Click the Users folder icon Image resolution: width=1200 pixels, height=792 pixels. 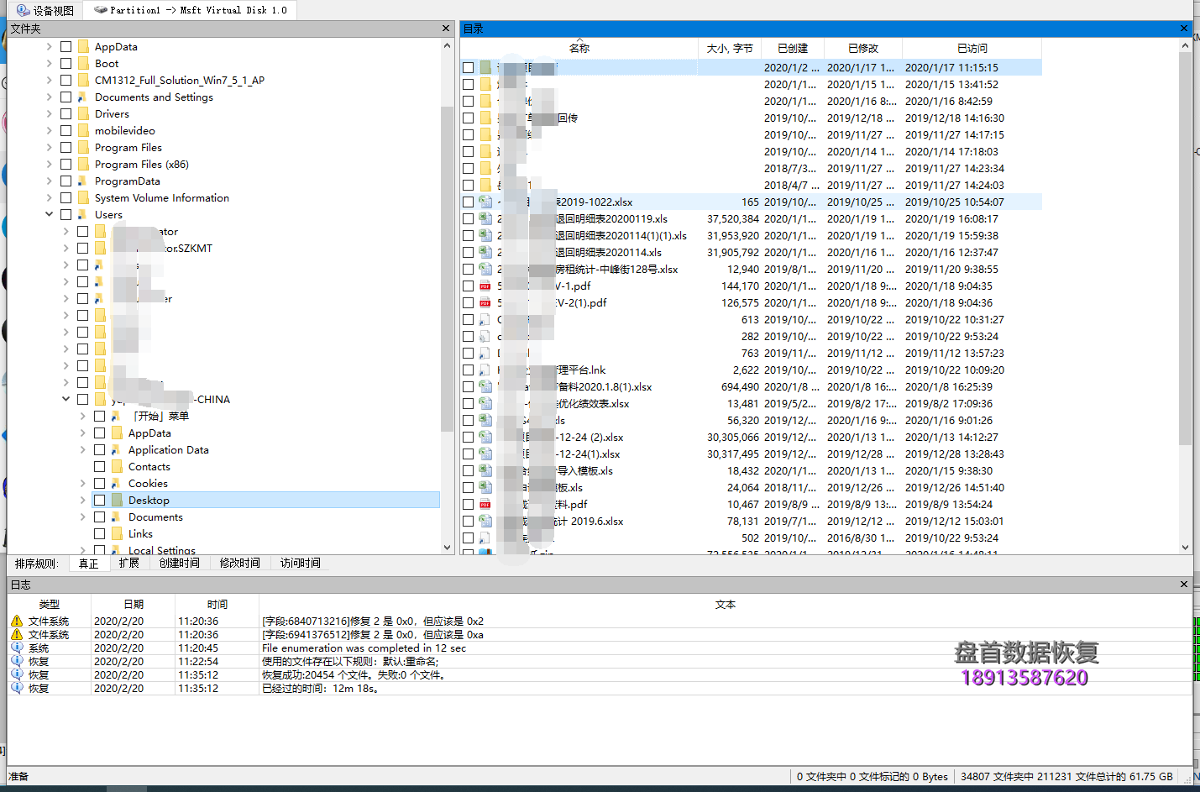tap(83, 214)
